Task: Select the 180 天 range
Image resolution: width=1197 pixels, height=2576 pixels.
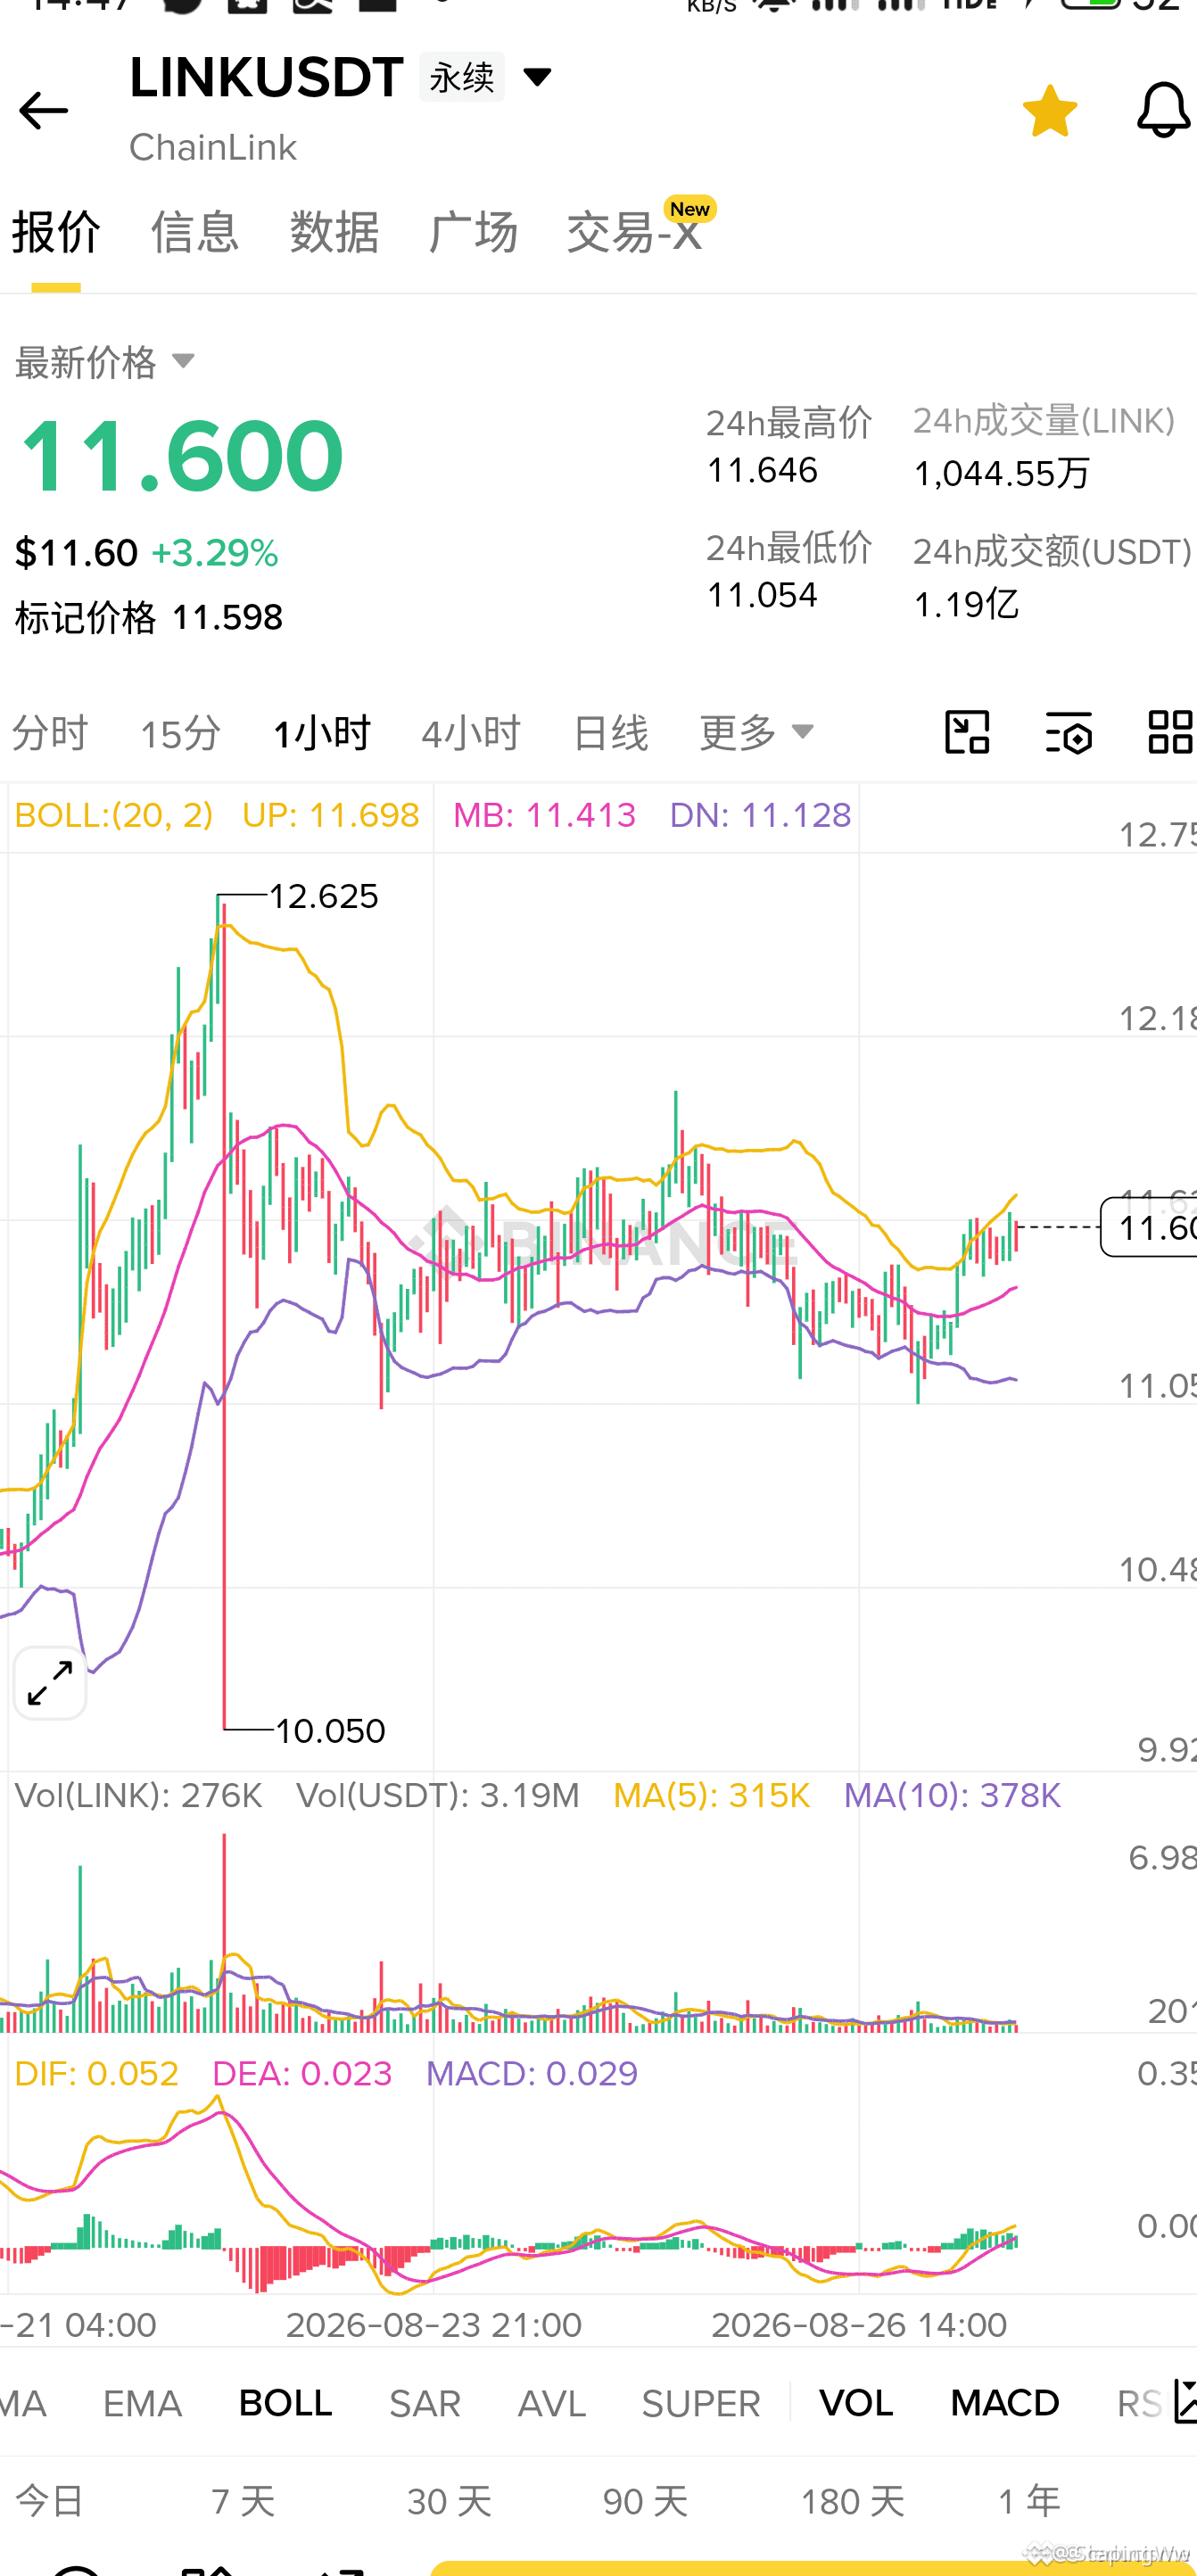Action: click(x=852, y=2501)
